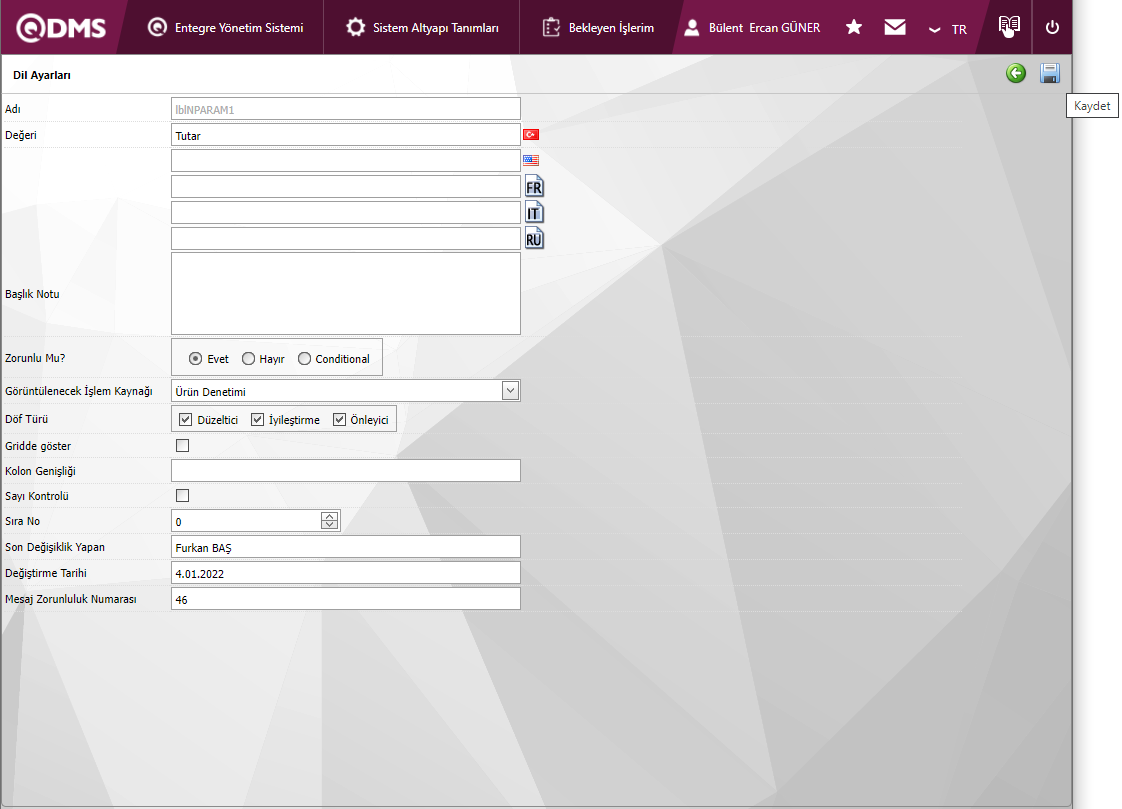Uncheck the Düzeltici checkbox
The height and width of the screenshot is (809, 1122).
(x=185, y=419)
